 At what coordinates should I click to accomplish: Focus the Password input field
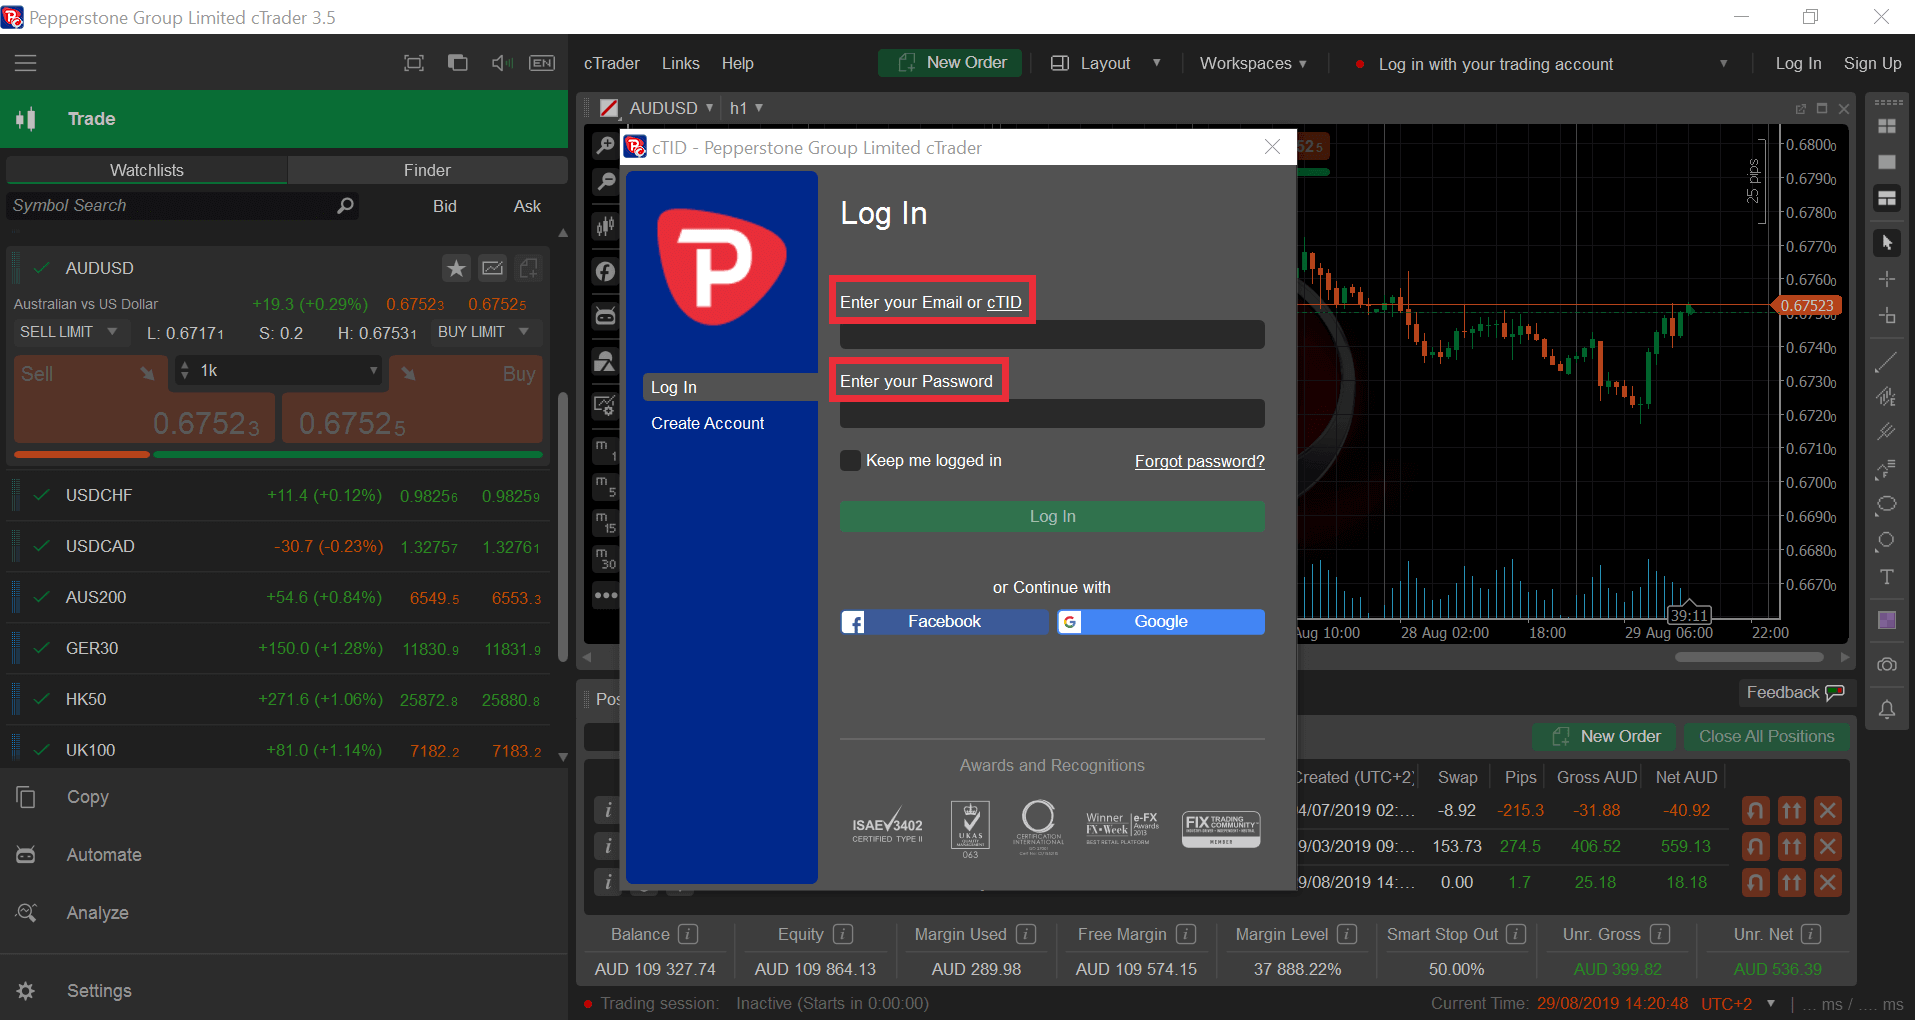pyautogui.click(x=1052, y=414)
